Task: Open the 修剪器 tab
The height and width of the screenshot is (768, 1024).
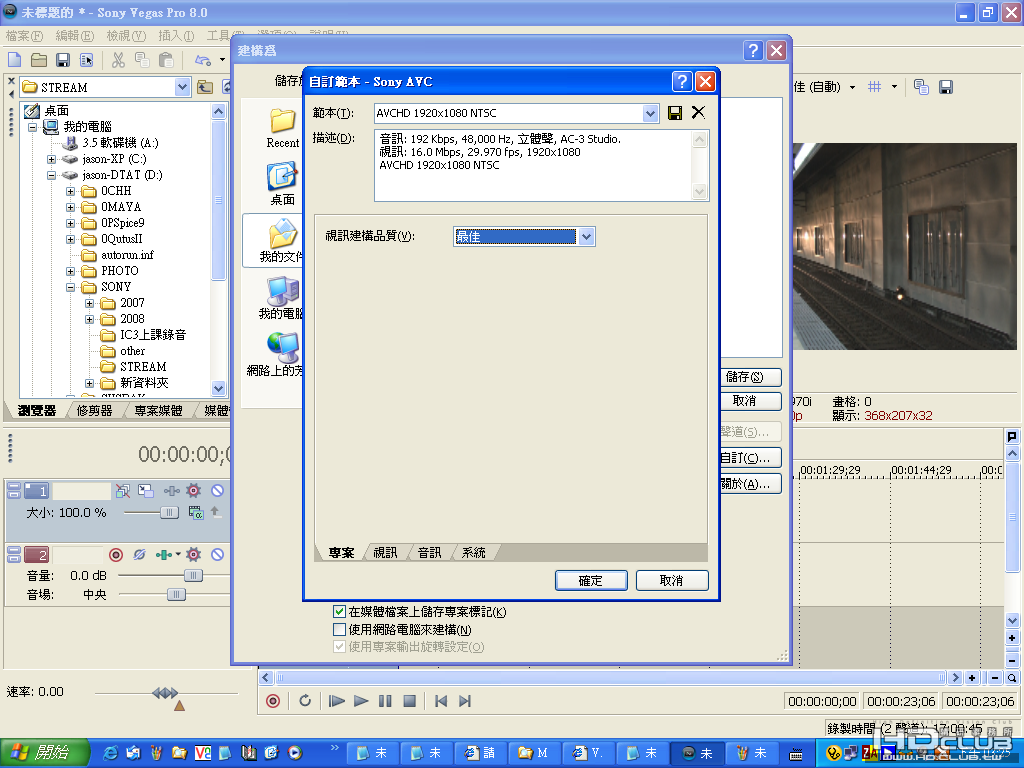Action: click(x=95, y=411)
